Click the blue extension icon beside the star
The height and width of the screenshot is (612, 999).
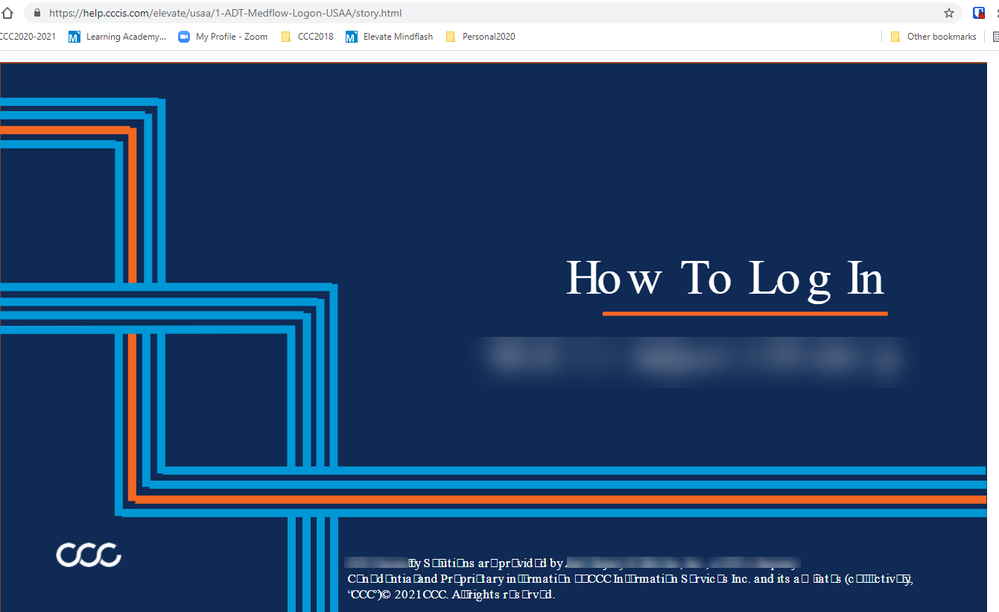(979, 13)
